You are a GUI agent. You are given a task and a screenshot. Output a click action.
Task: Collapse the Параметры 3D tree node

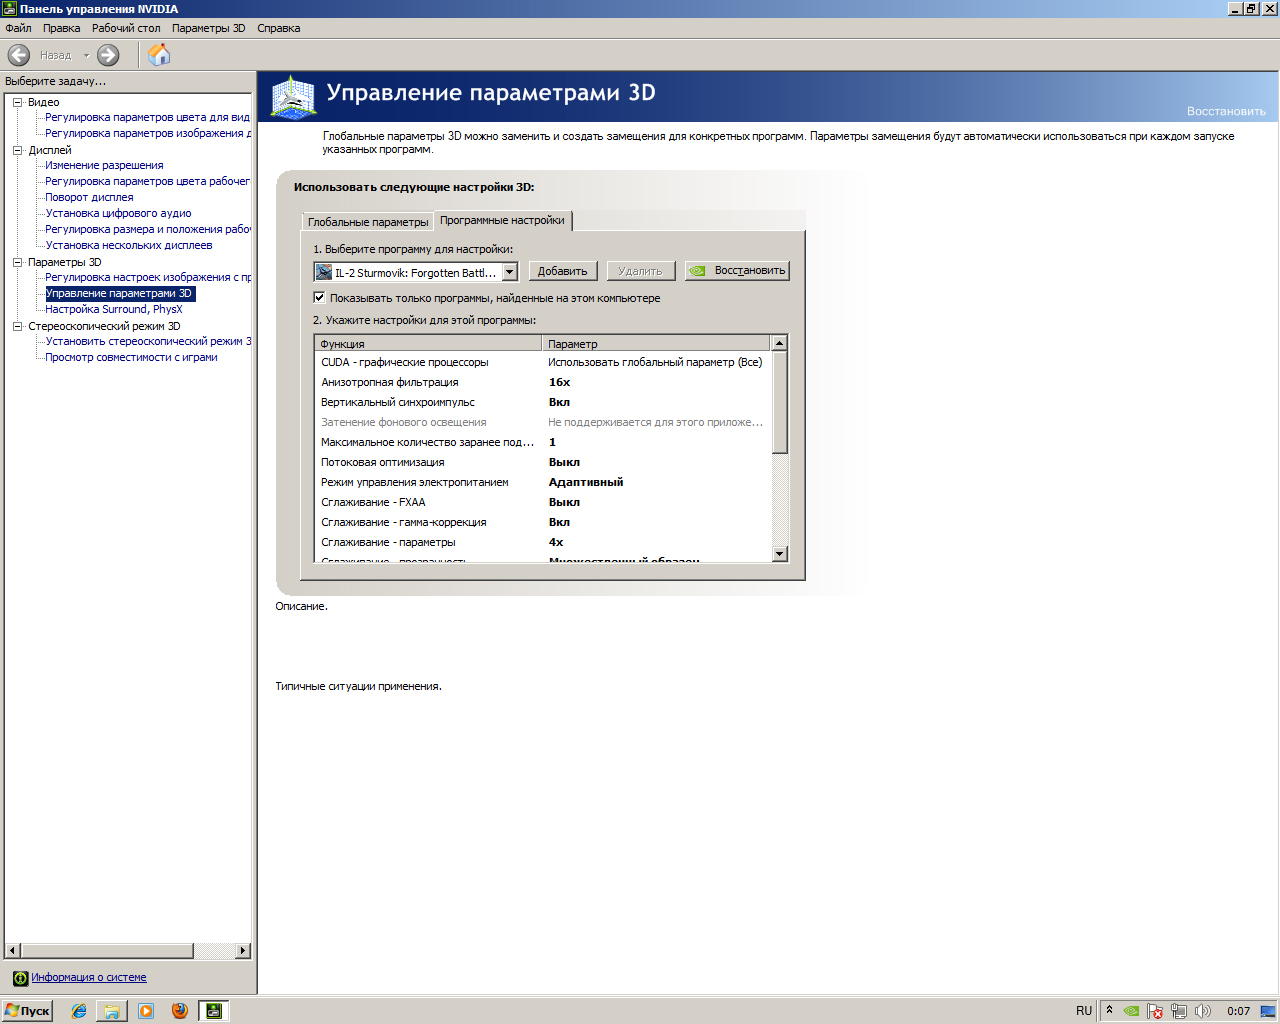point(18,262)
